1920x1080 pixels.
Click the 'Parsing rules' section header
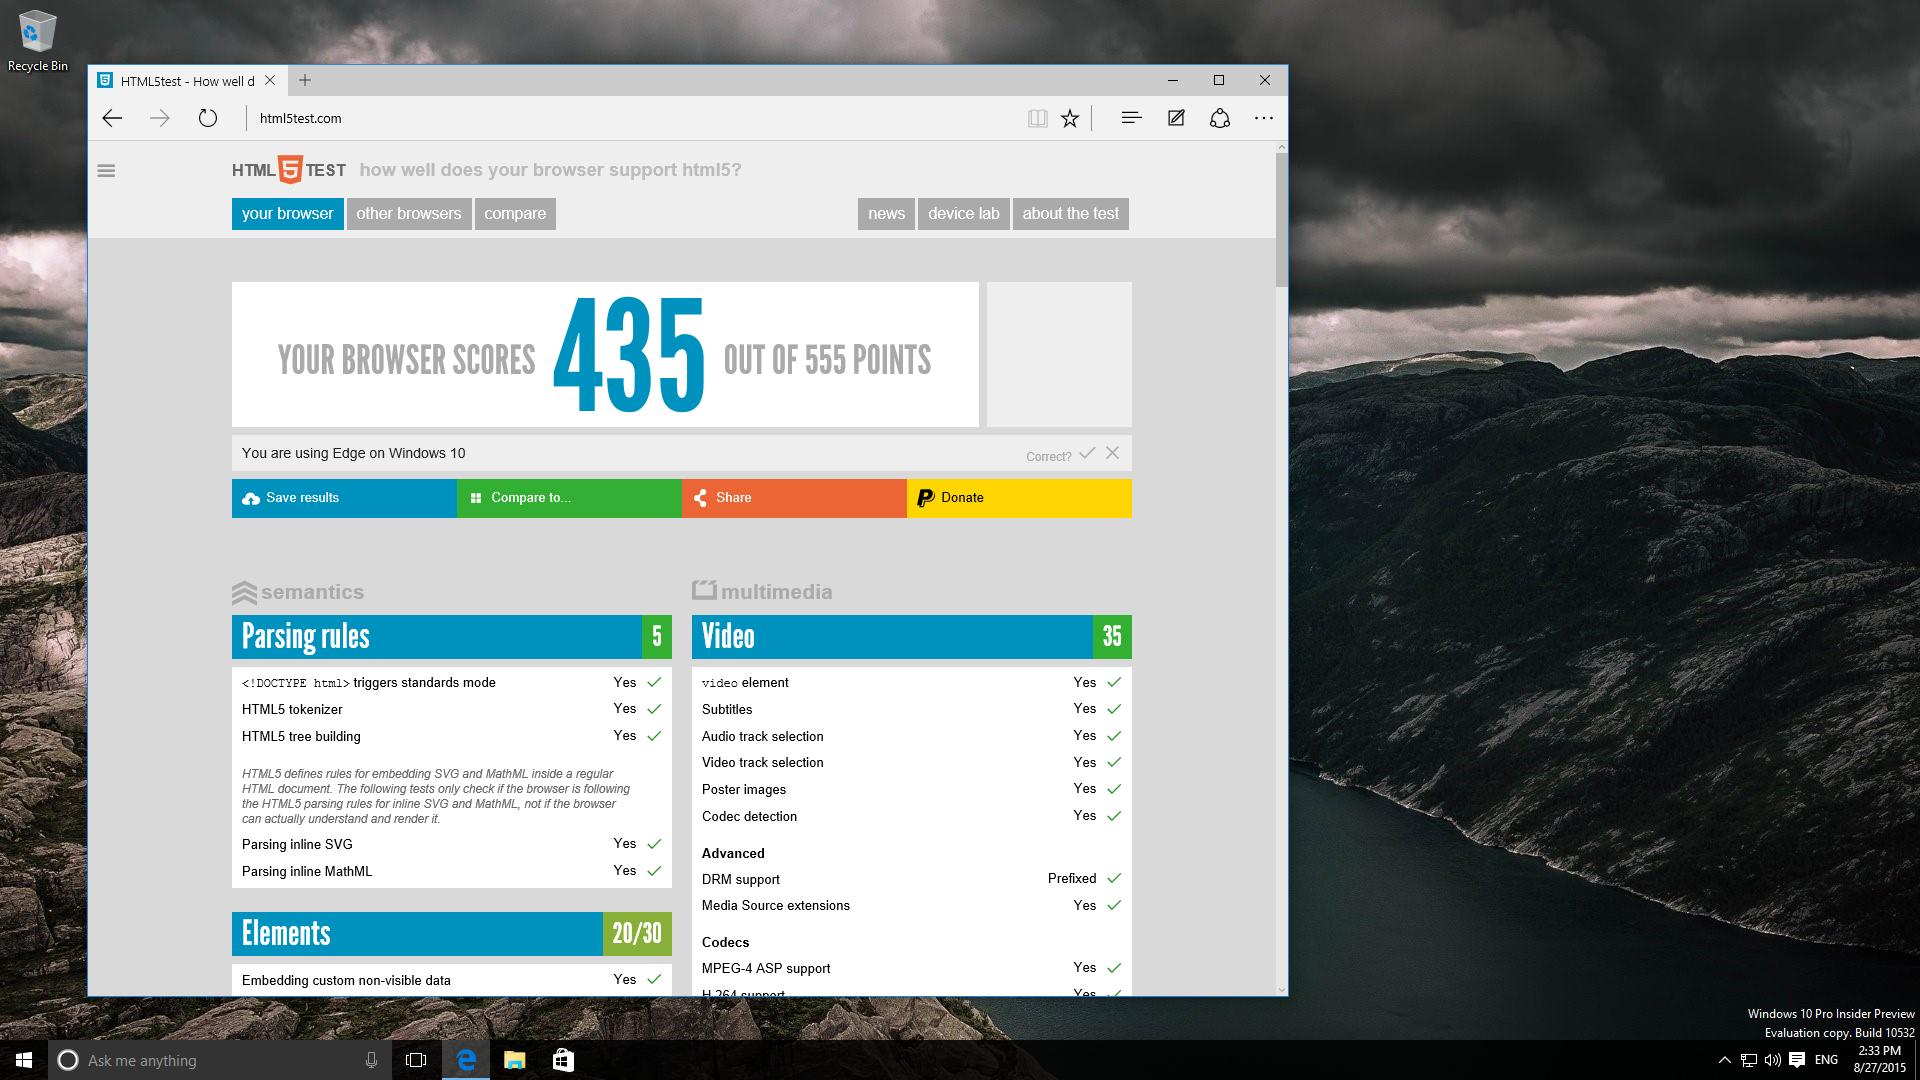click(452, 637)
